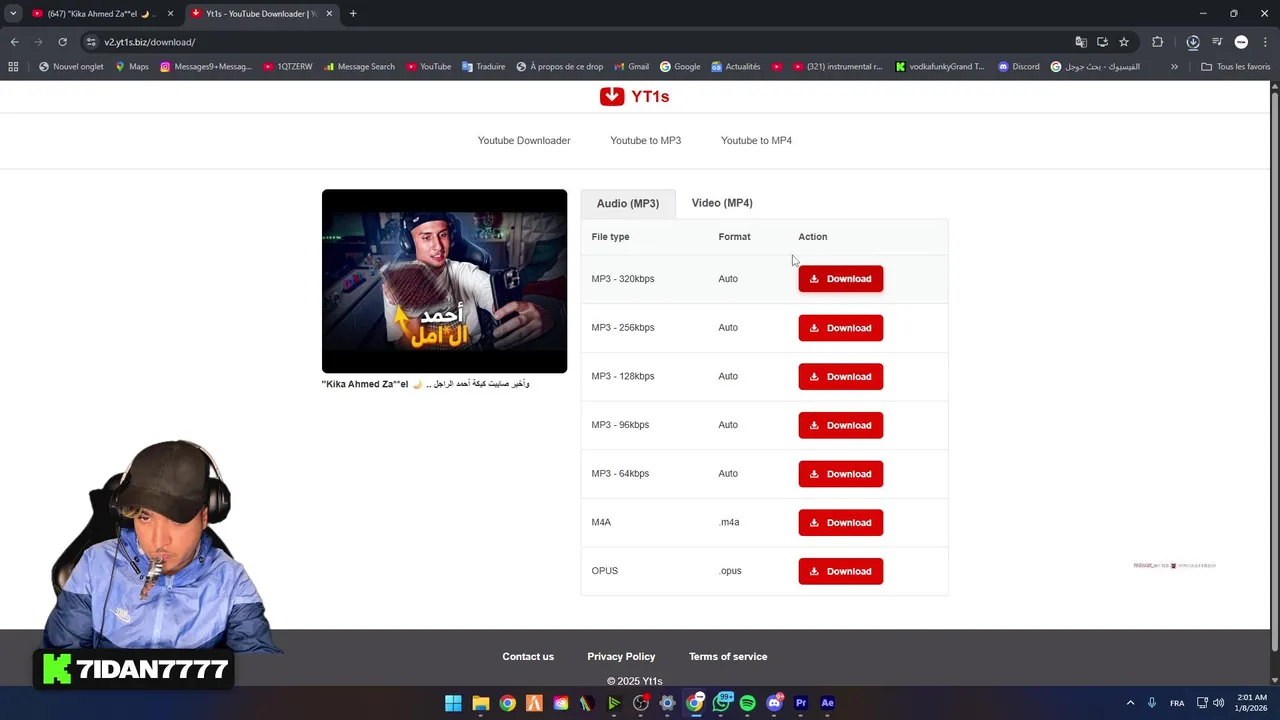Open Settings gear in the taskbar
The height and width of the screenshot is (720, 1280).
point(667,703)
